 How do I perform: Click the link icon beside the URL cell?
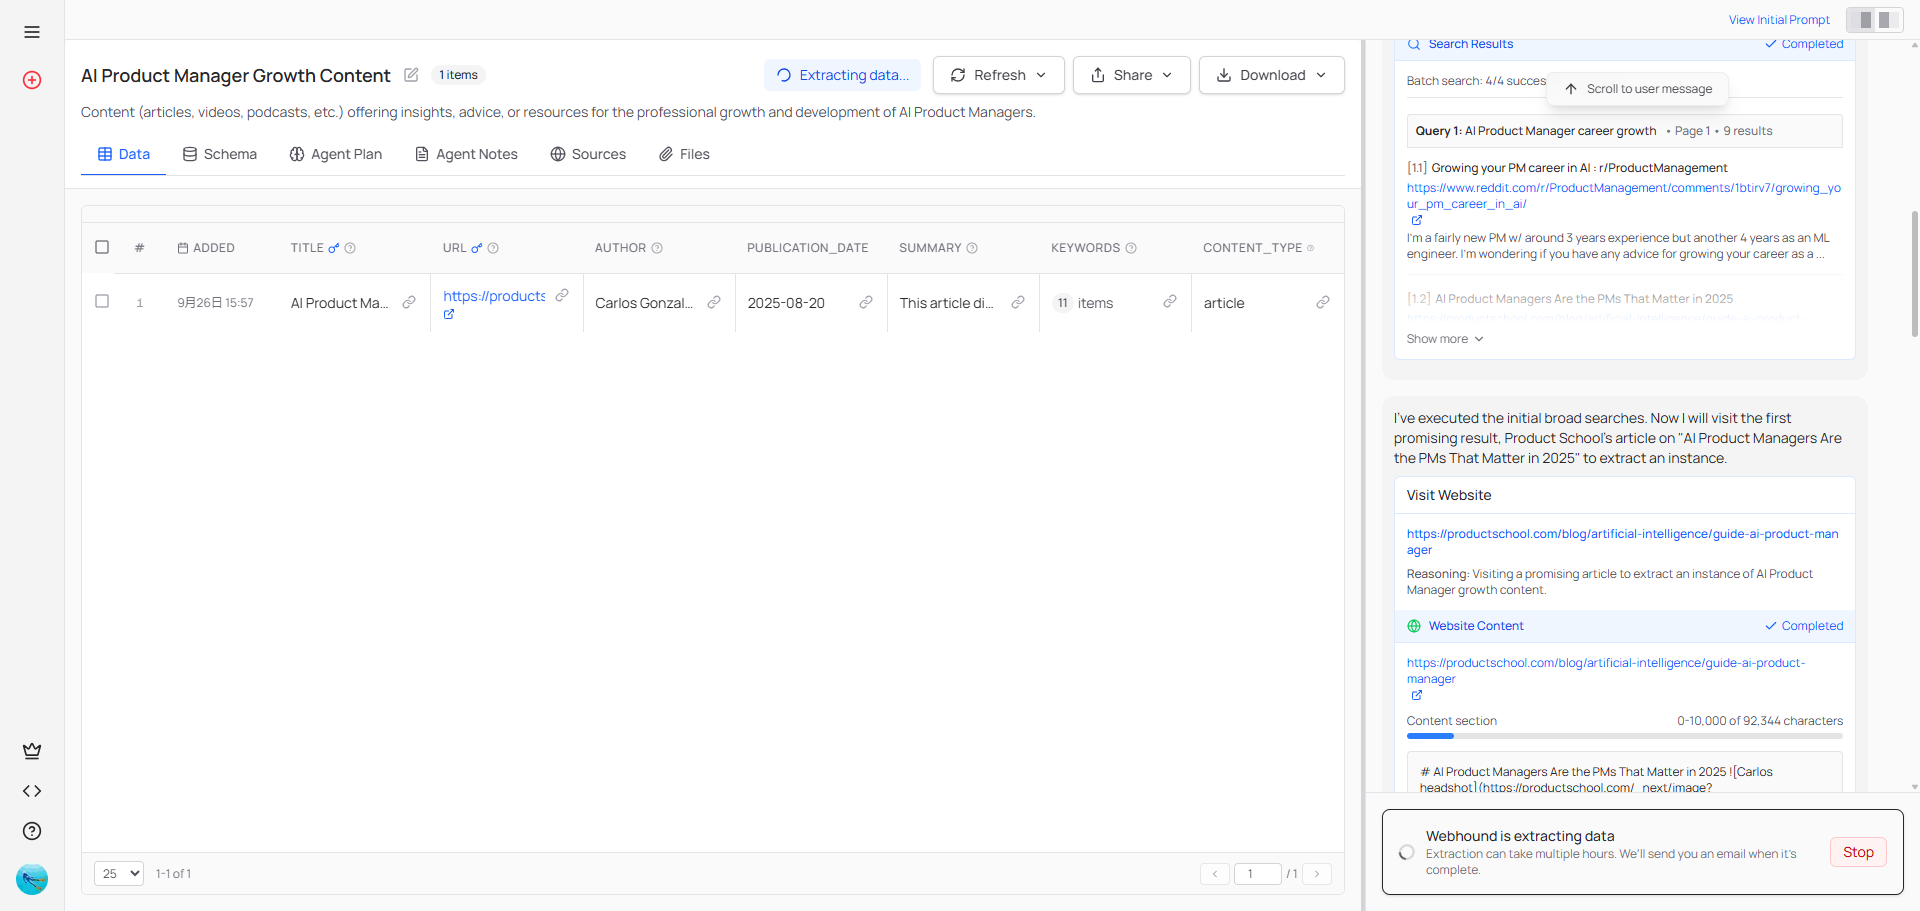563,295
